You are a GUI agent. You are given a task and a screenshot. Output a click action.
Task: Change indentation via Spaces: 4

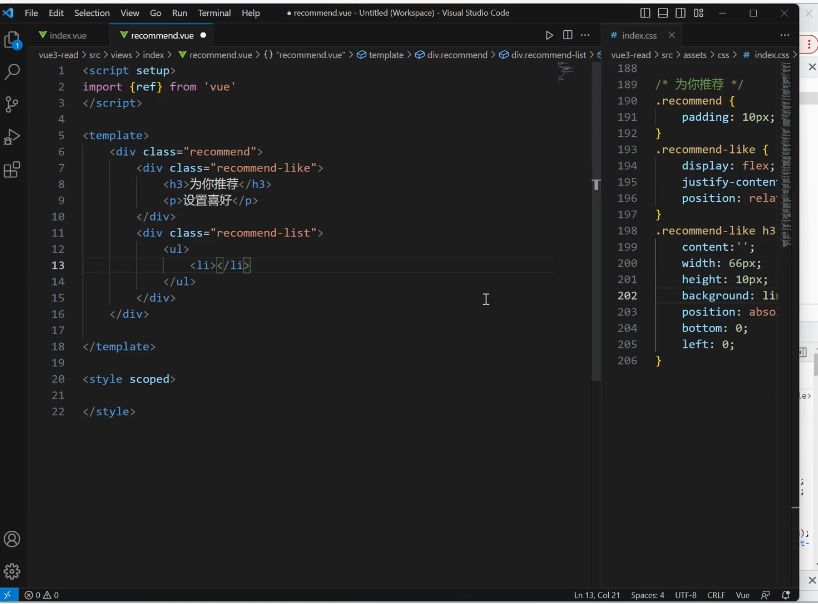click(647, 595)
